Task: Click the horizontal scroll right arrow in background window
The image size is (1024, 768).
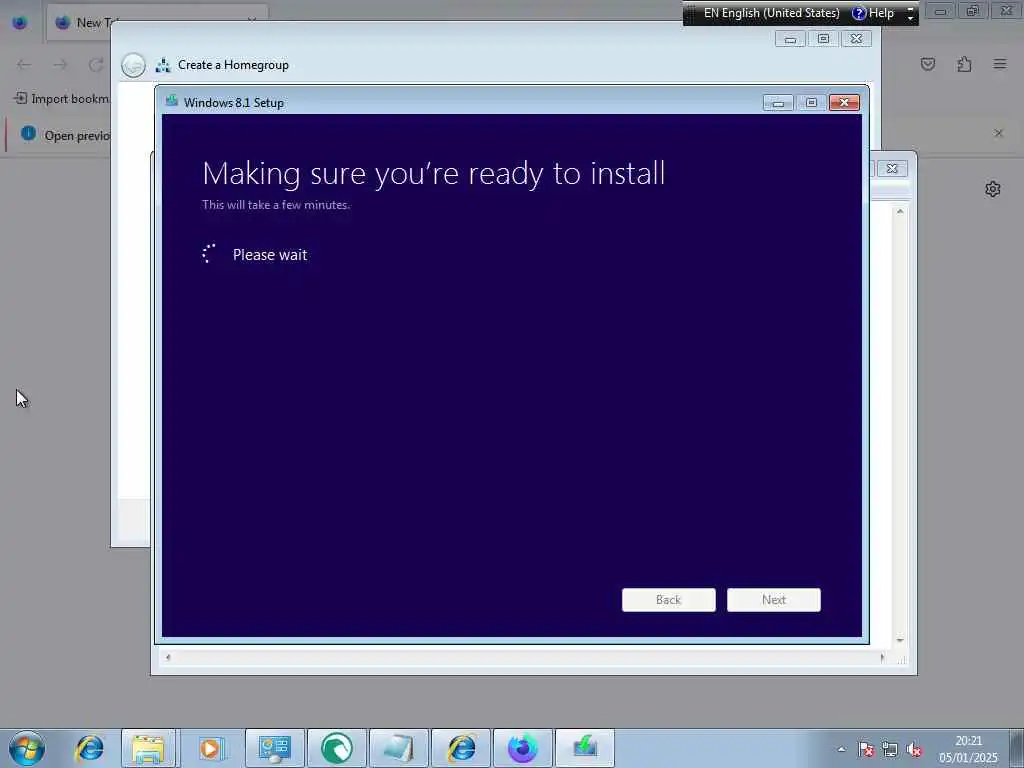Action: click(882, 658)
